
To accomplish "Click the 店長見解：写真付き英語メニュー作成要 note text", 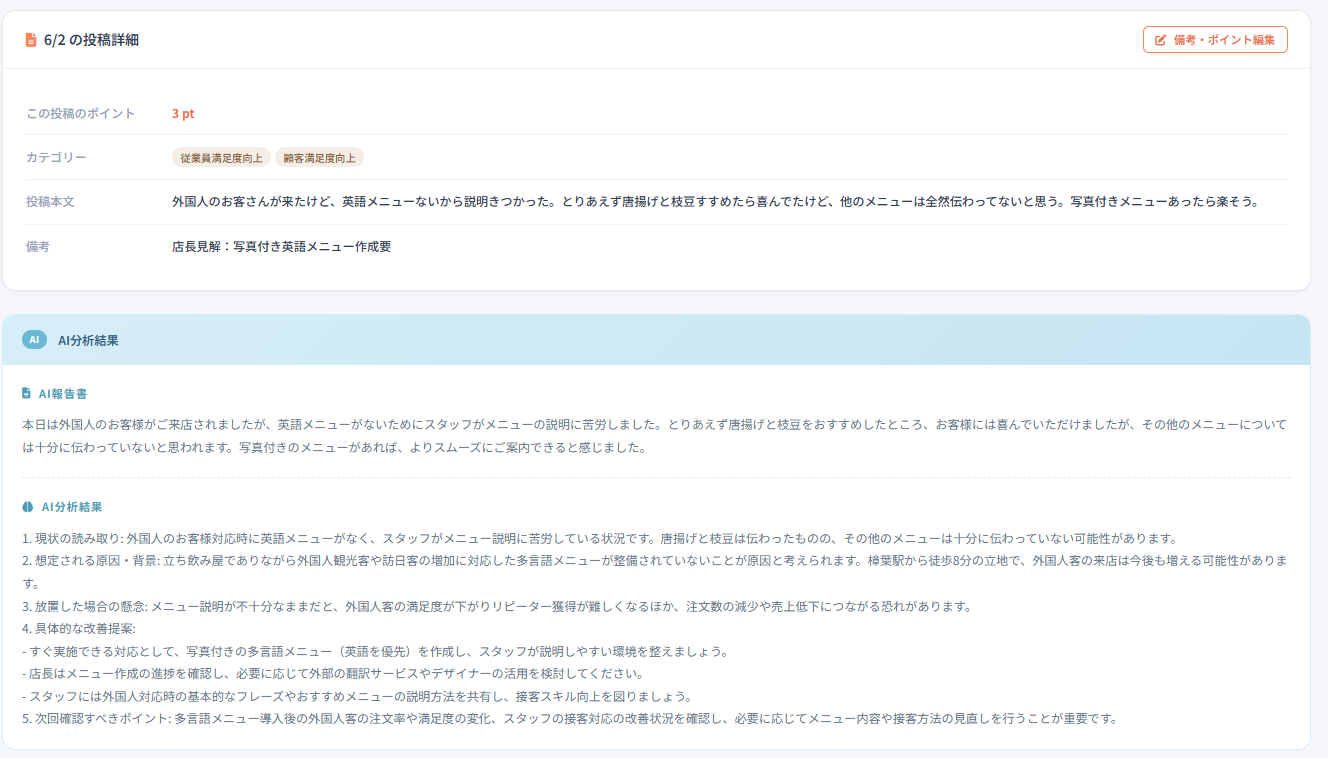I will [x=281, y=246].
